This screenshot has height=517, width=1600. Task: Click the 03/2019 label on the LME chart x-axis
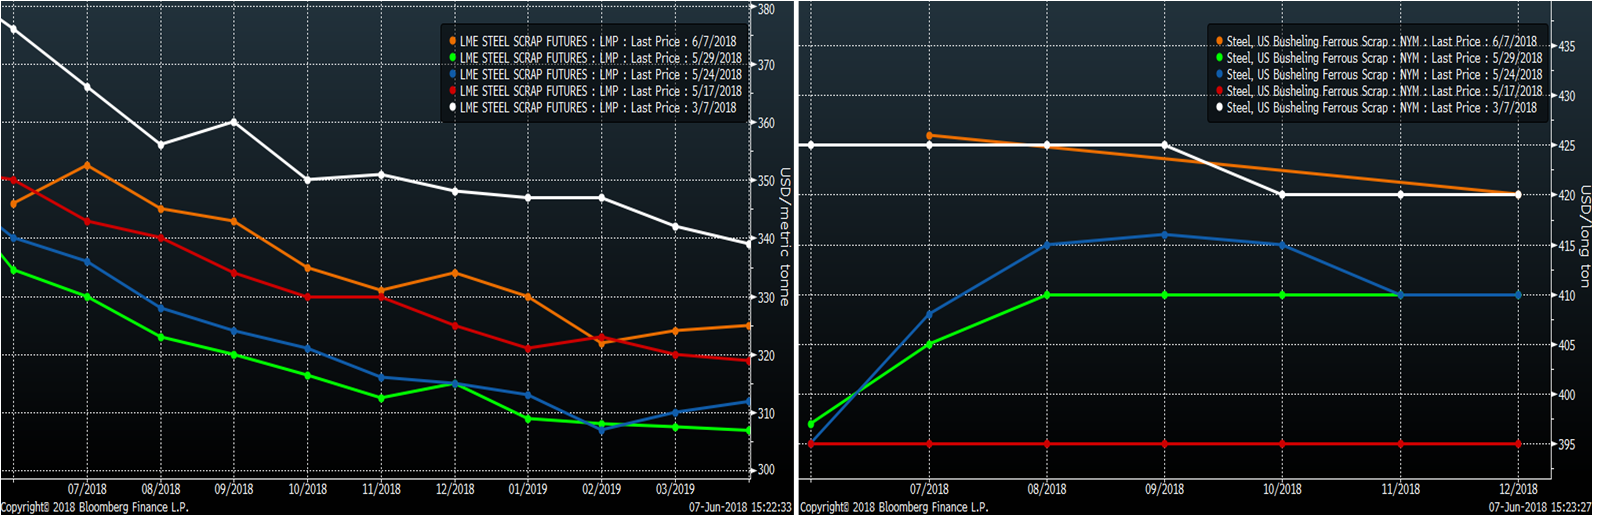675,489
